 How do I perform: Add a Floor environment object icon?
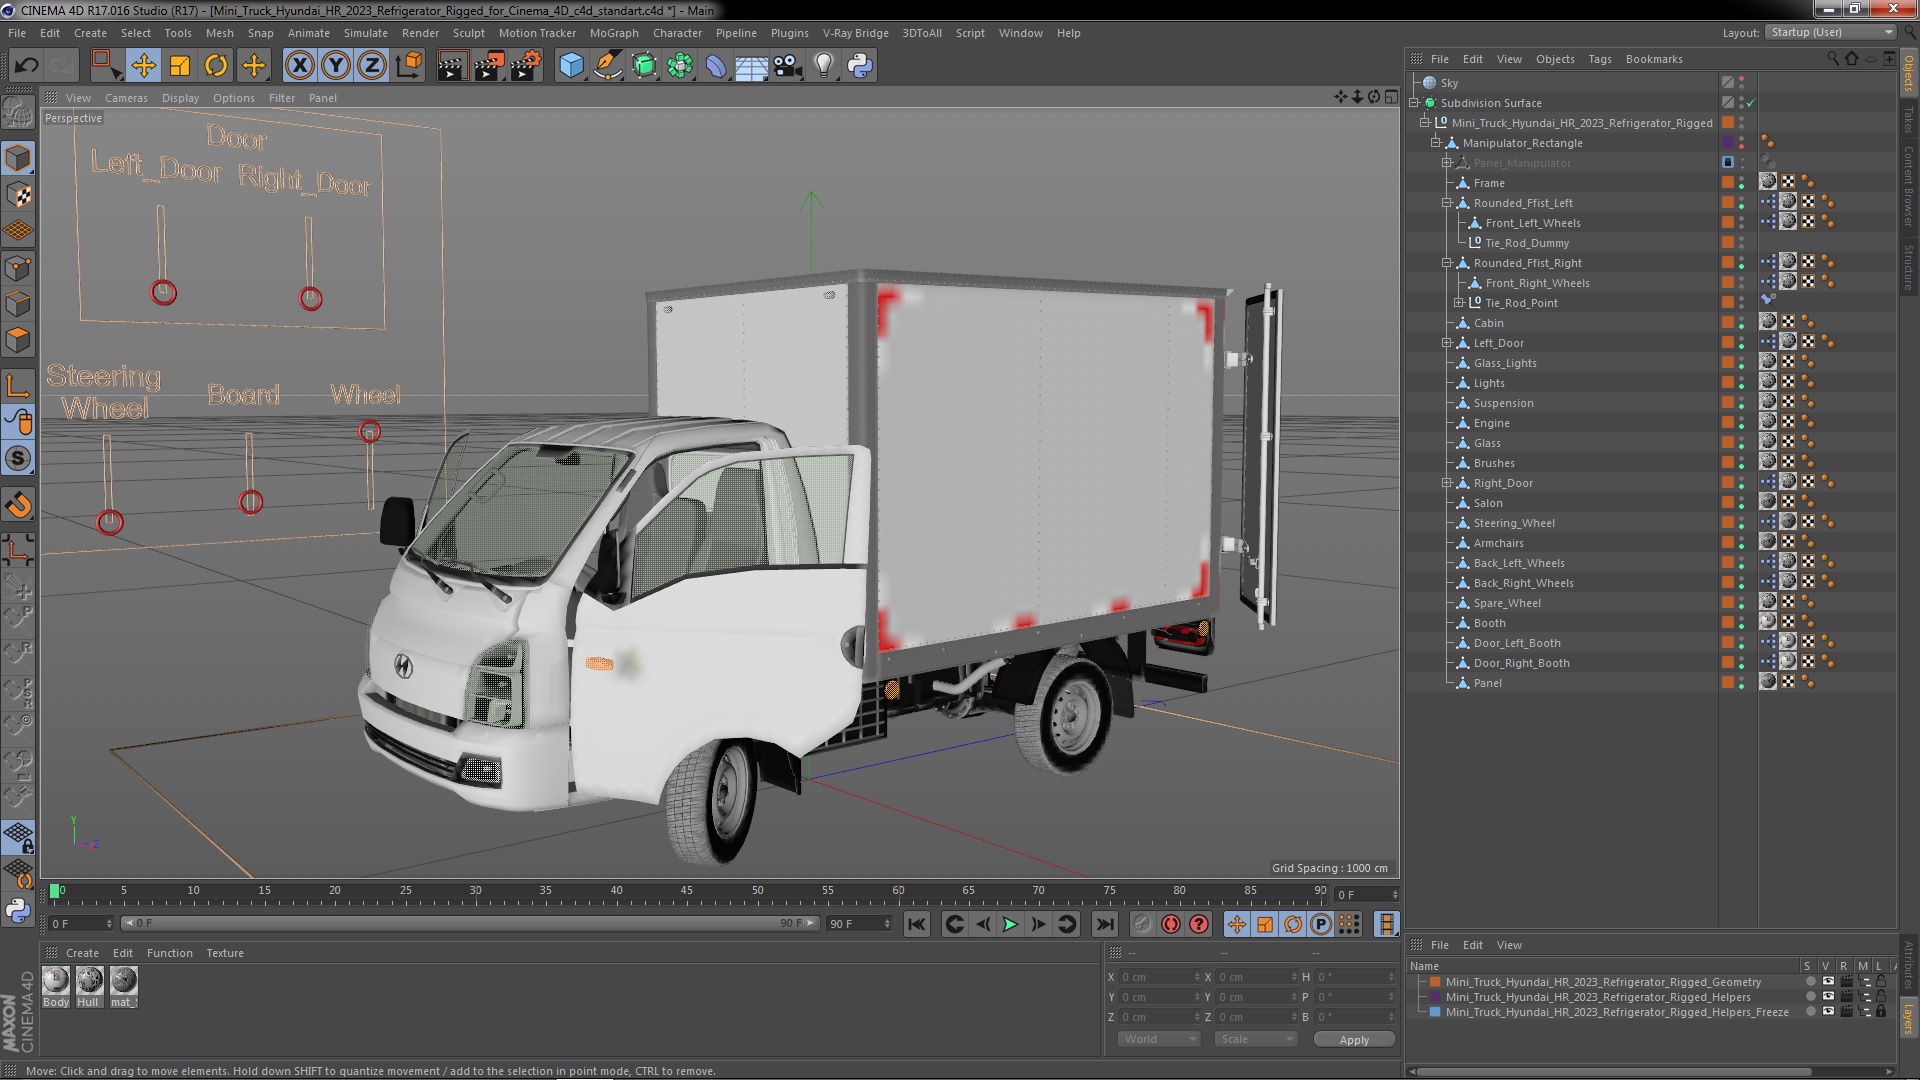tap(751, 66)
